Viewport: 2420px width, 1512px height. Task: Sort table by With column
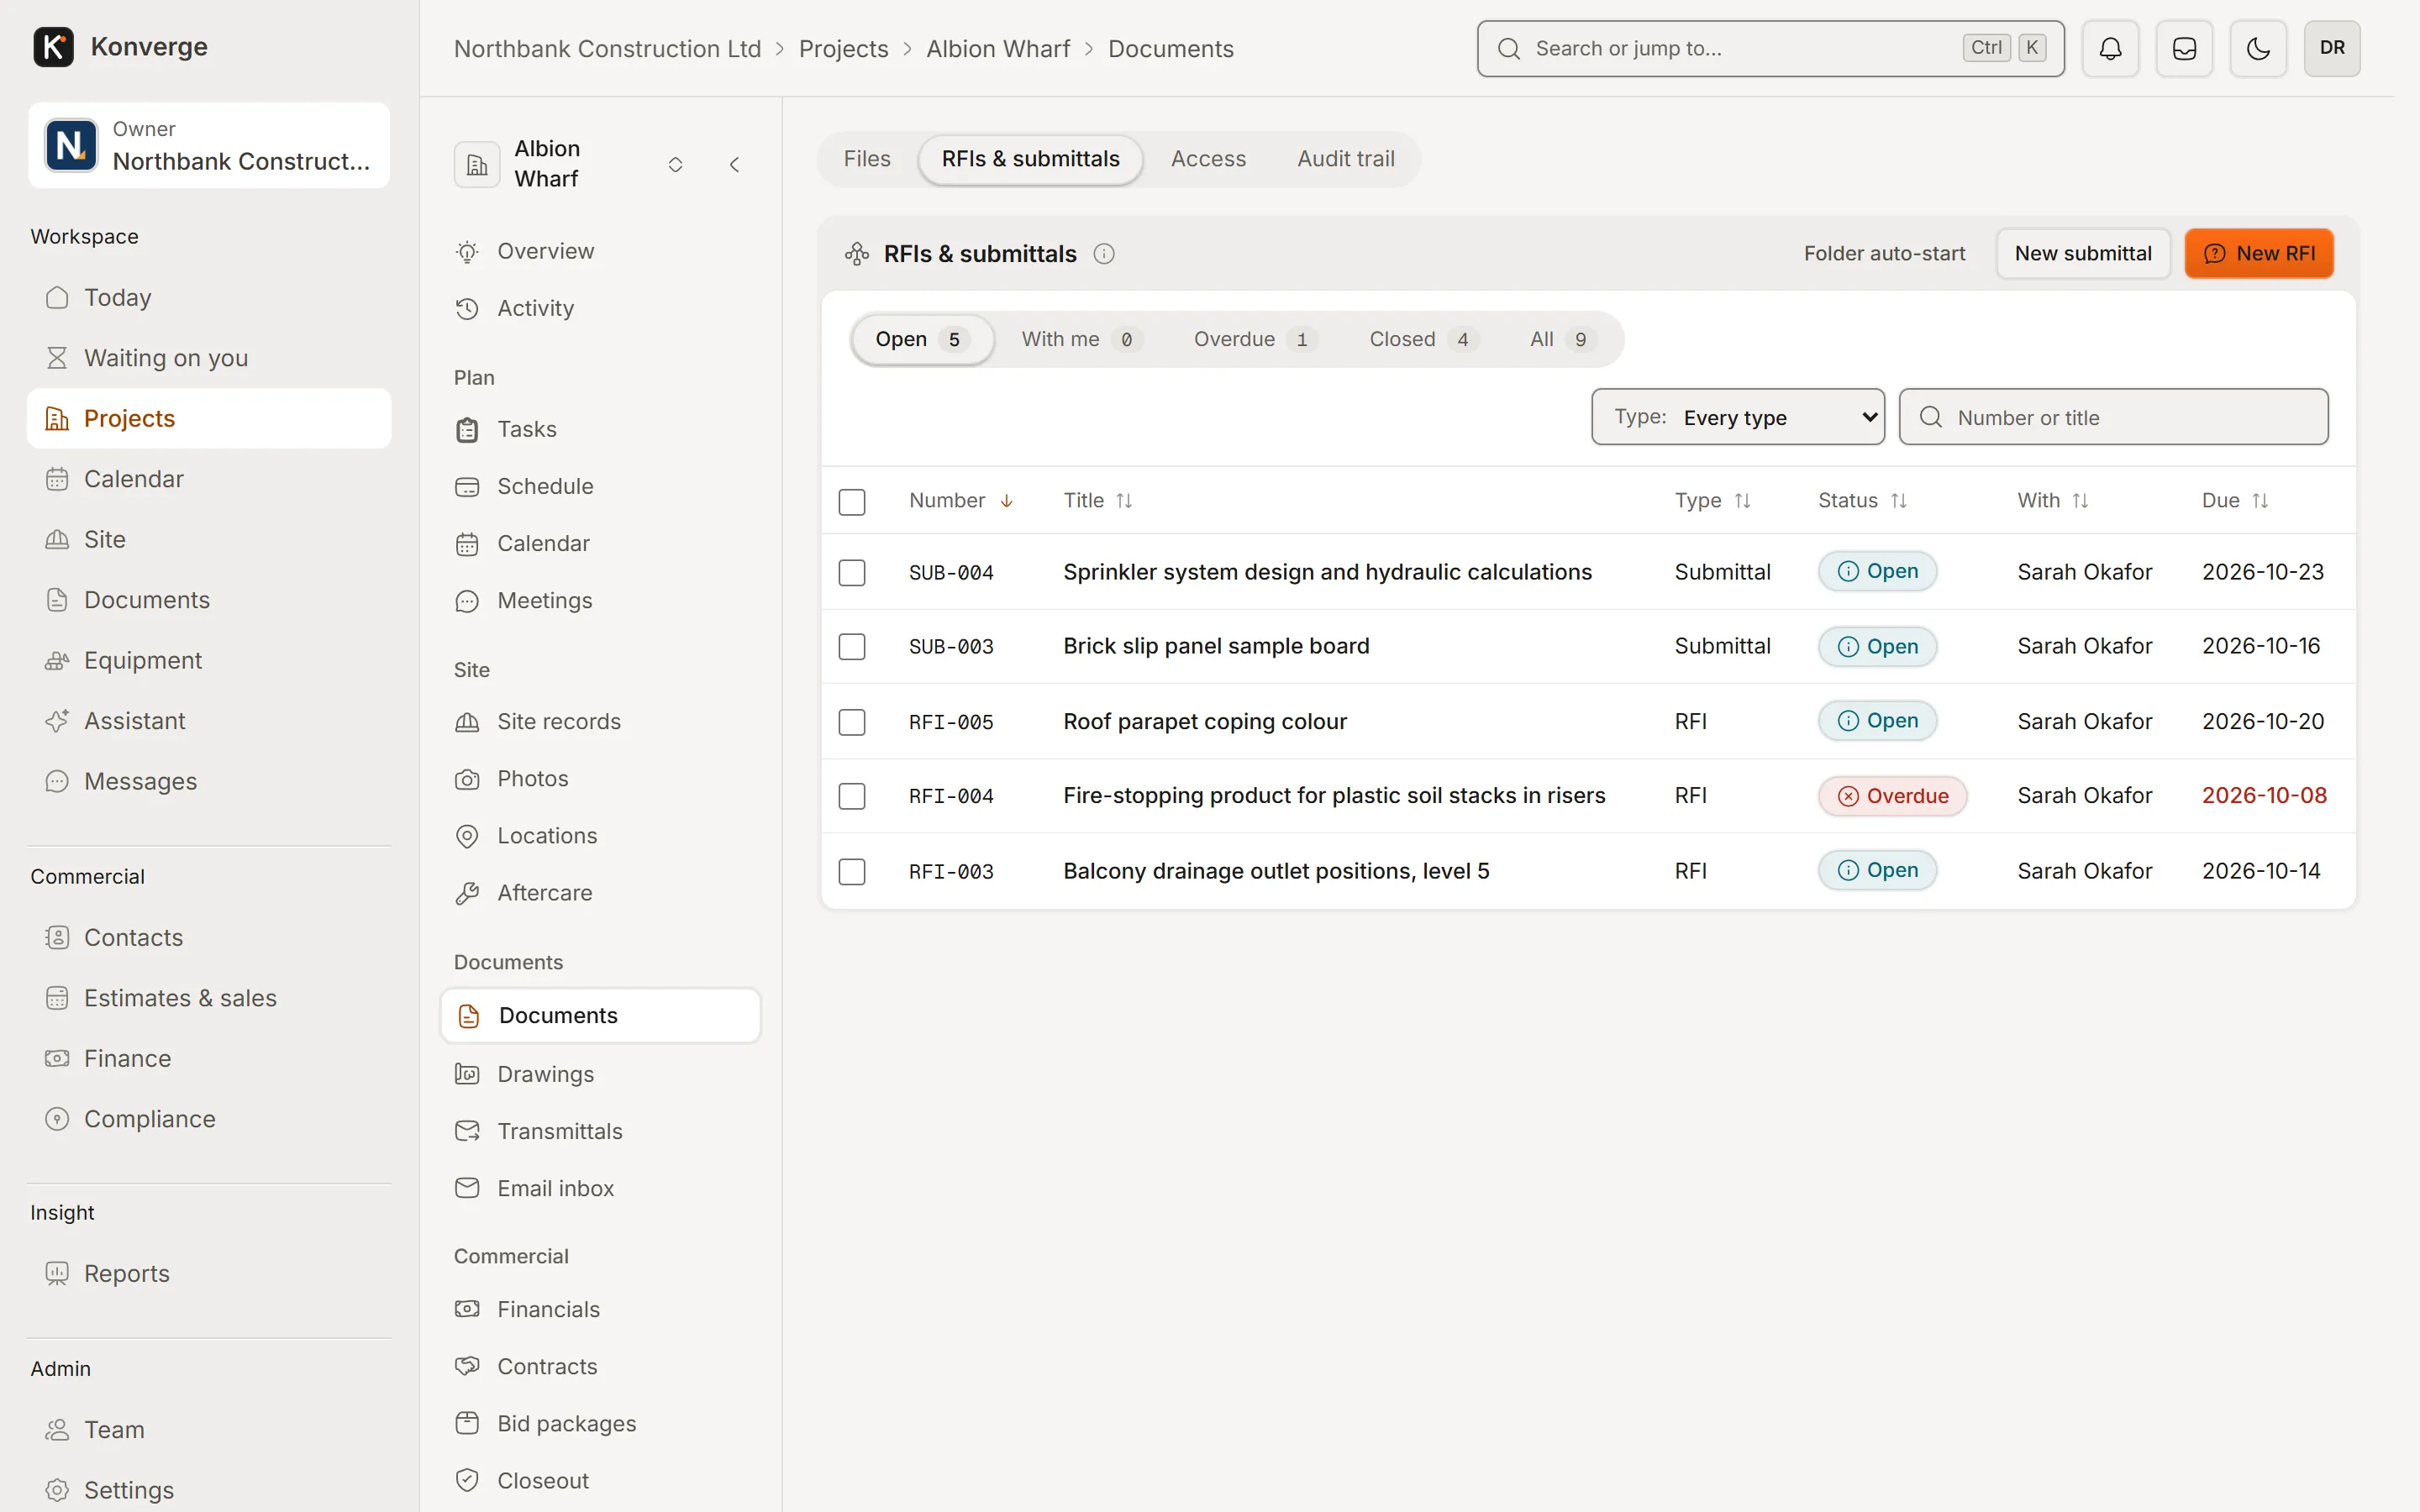coord(2053,501)
